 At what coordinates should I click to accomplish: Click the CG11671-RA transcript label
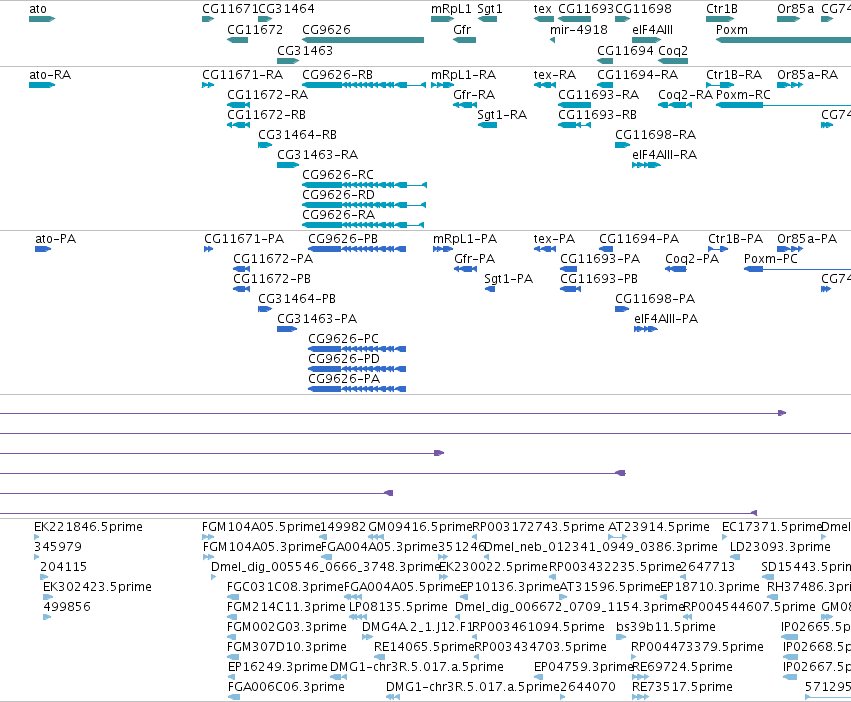pyautogui.click(x=242, y=74)
